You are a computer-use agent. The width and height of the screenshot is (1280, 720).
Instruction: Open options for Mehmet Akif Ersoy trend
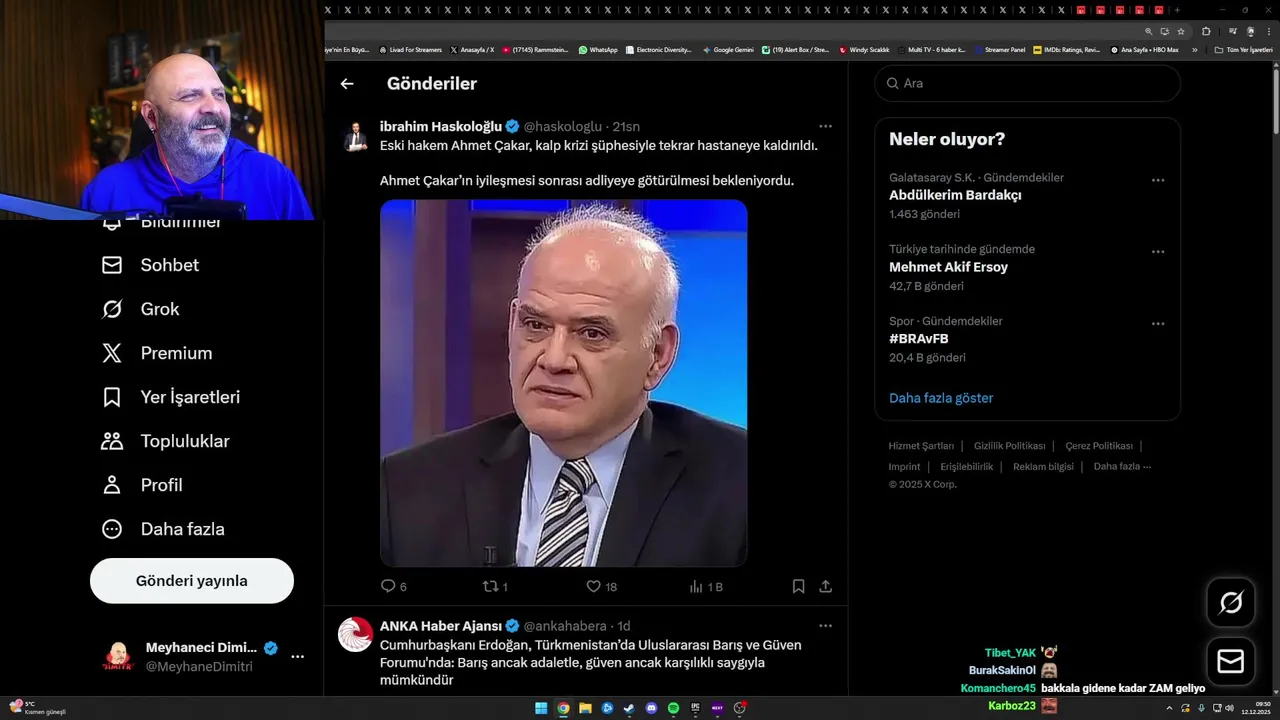click(x=1158, y=252)
